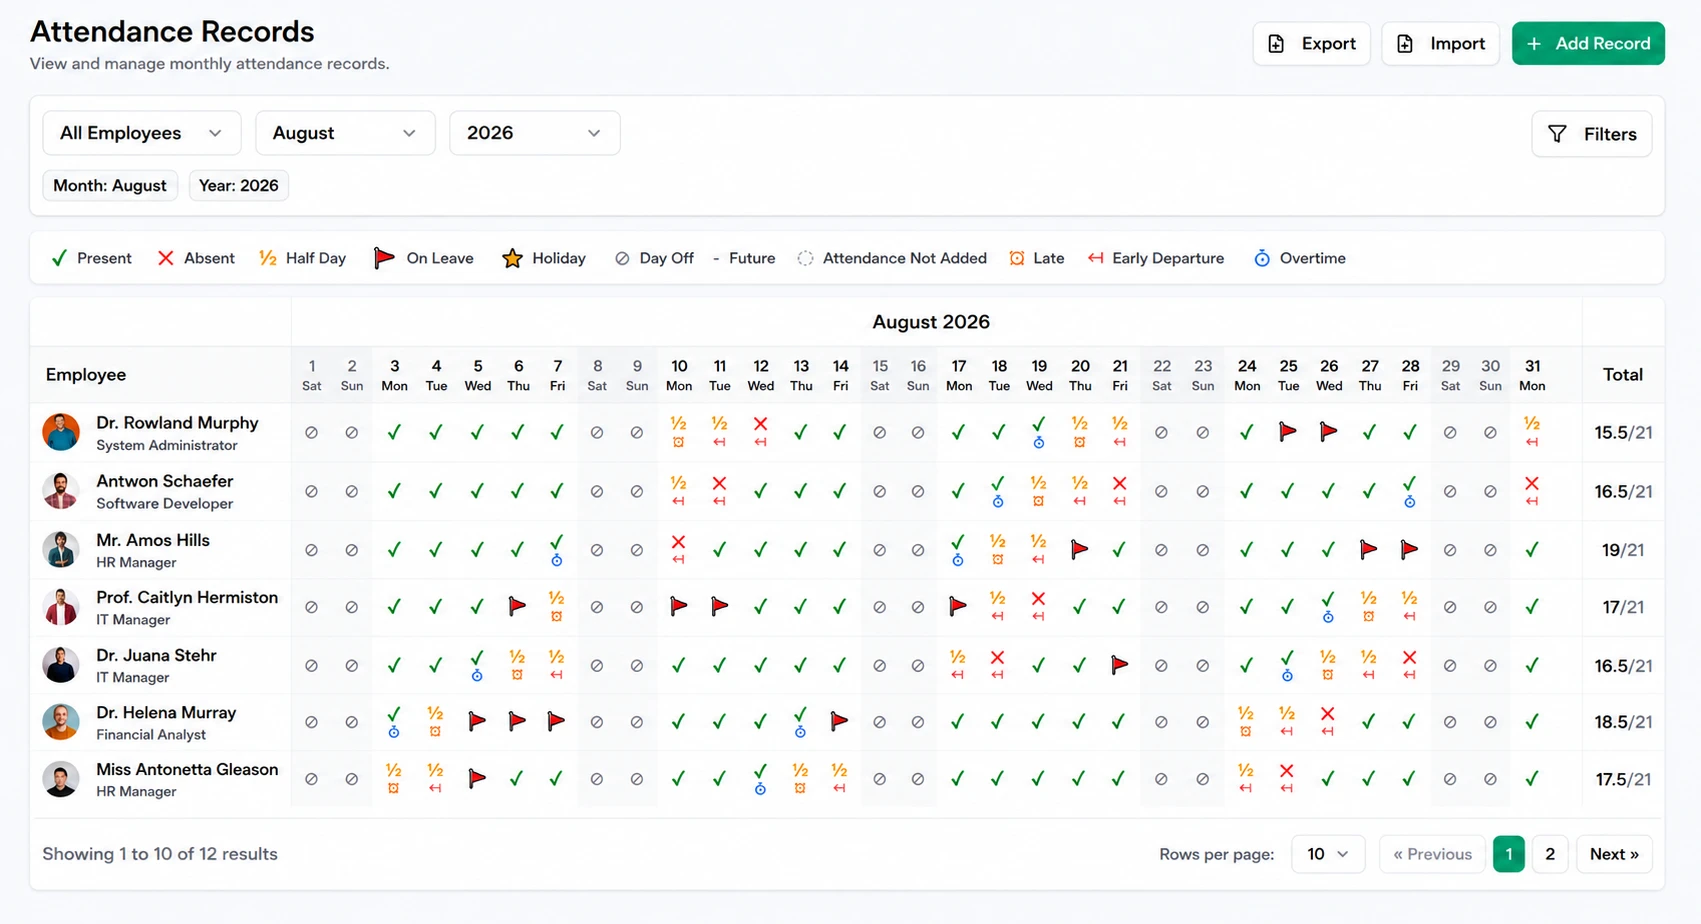Image resolution: width=1701 pixels, height=924 pixels.
Task: Open the Rows per page dropdown
Action: point(1328,854)
